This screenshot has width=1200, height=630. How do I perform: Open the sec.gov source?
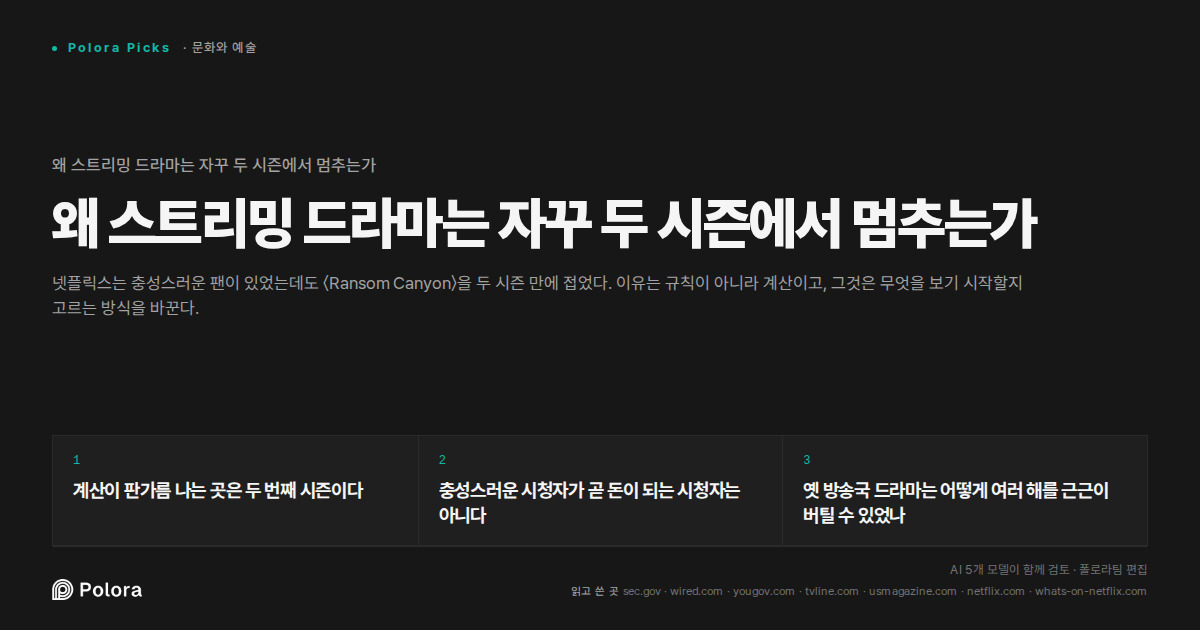point(642,591)
